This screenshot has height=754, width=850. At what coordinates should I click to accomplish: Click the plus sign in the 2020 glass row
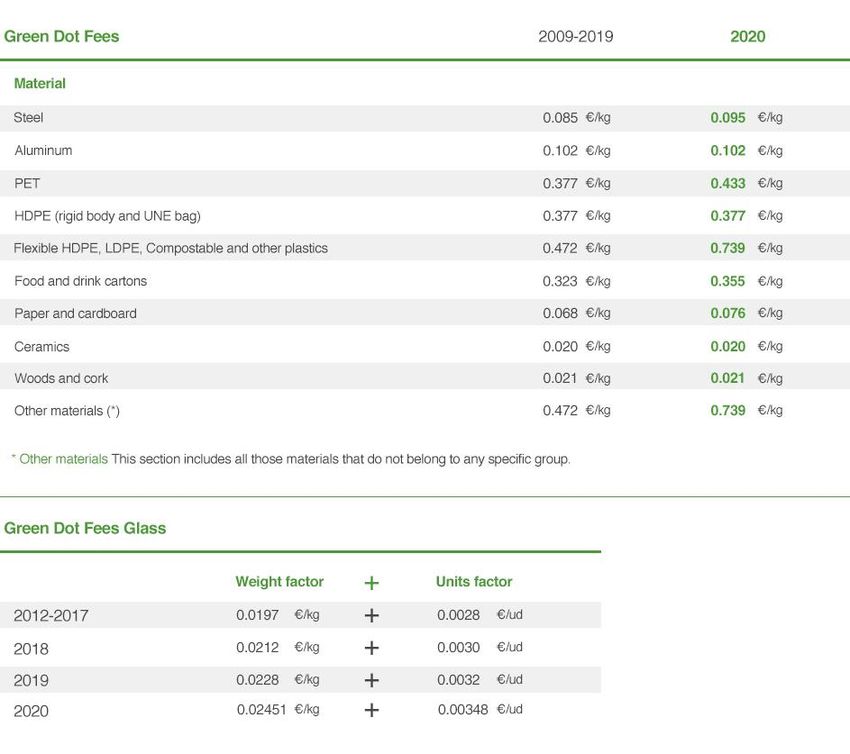[x=371, y=710]
